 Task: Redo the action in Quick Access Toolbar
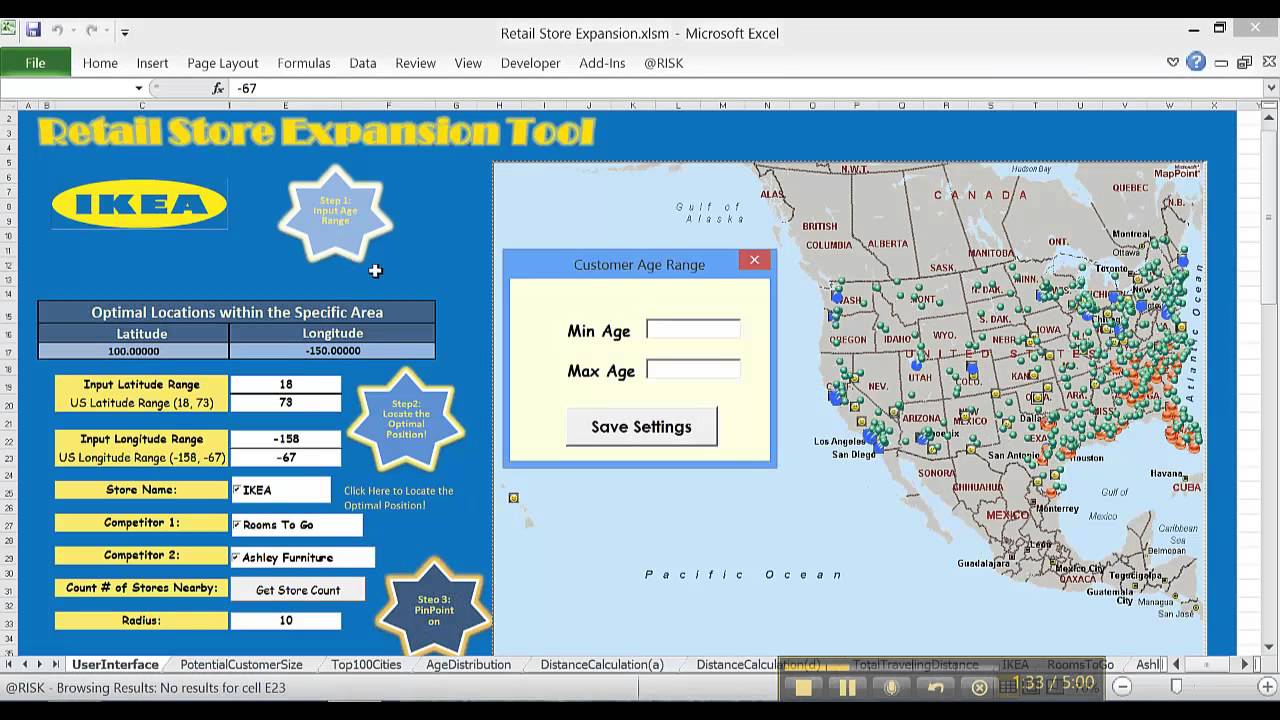[x=94, y=31]
